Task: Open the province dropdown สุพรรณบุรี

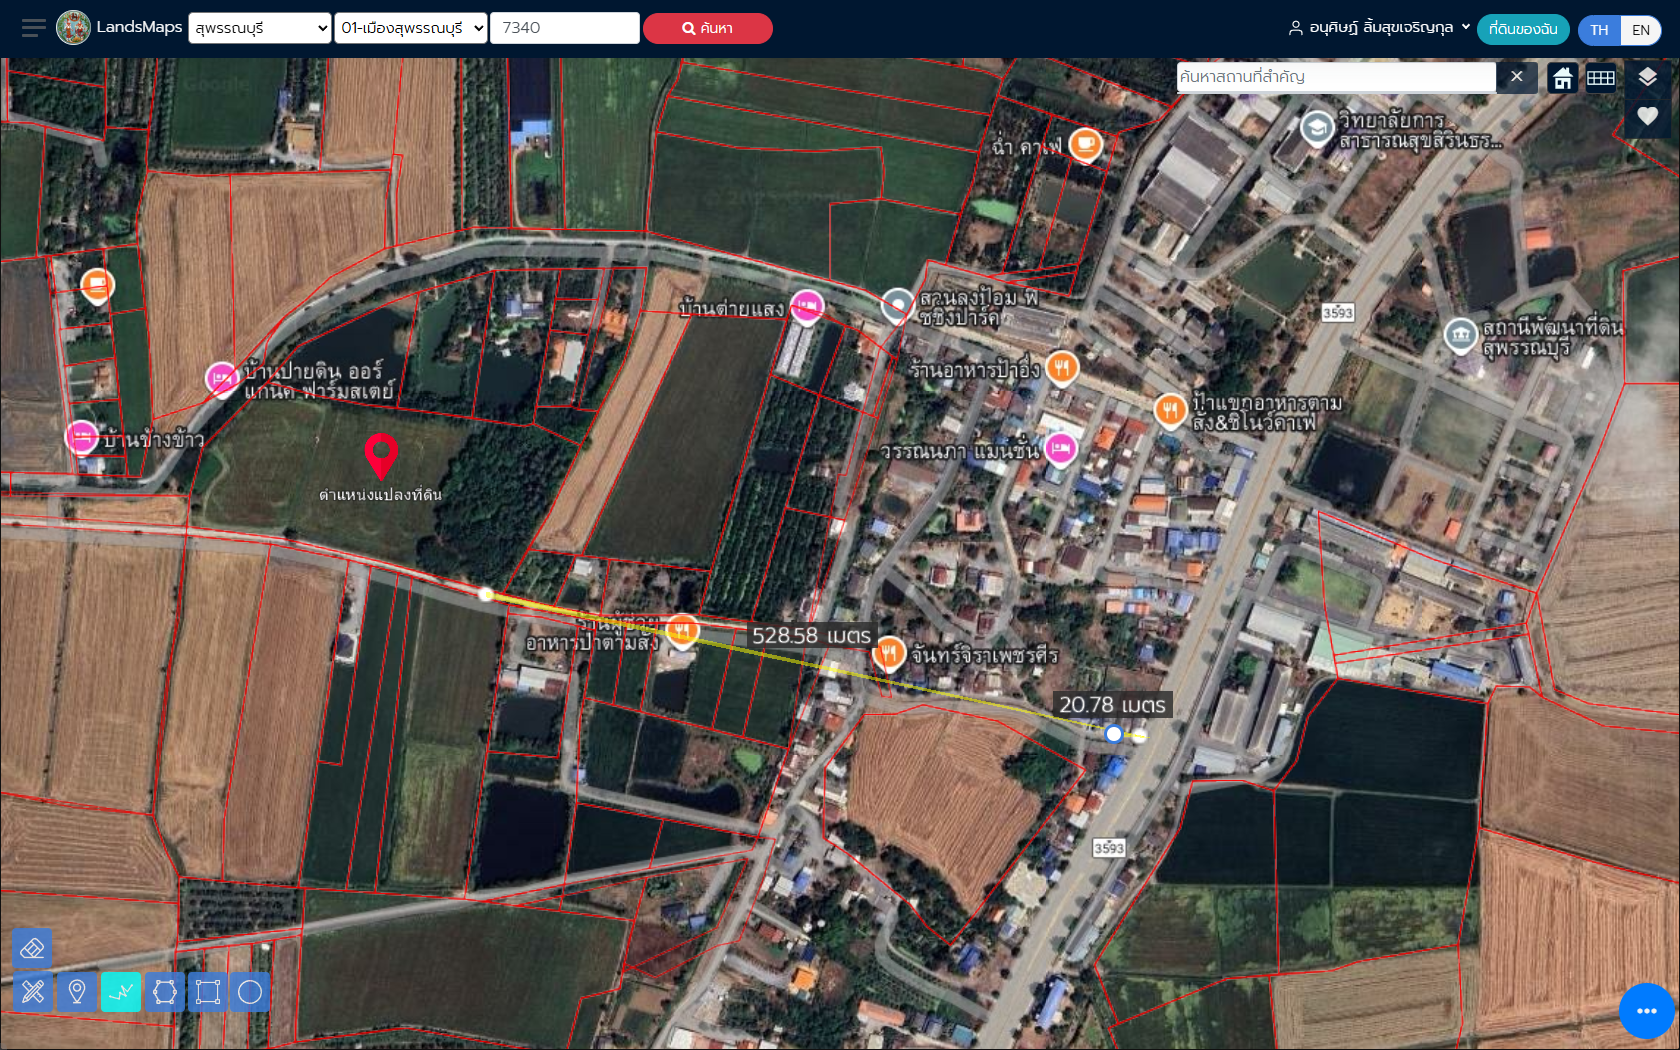Action: (260, 28)
